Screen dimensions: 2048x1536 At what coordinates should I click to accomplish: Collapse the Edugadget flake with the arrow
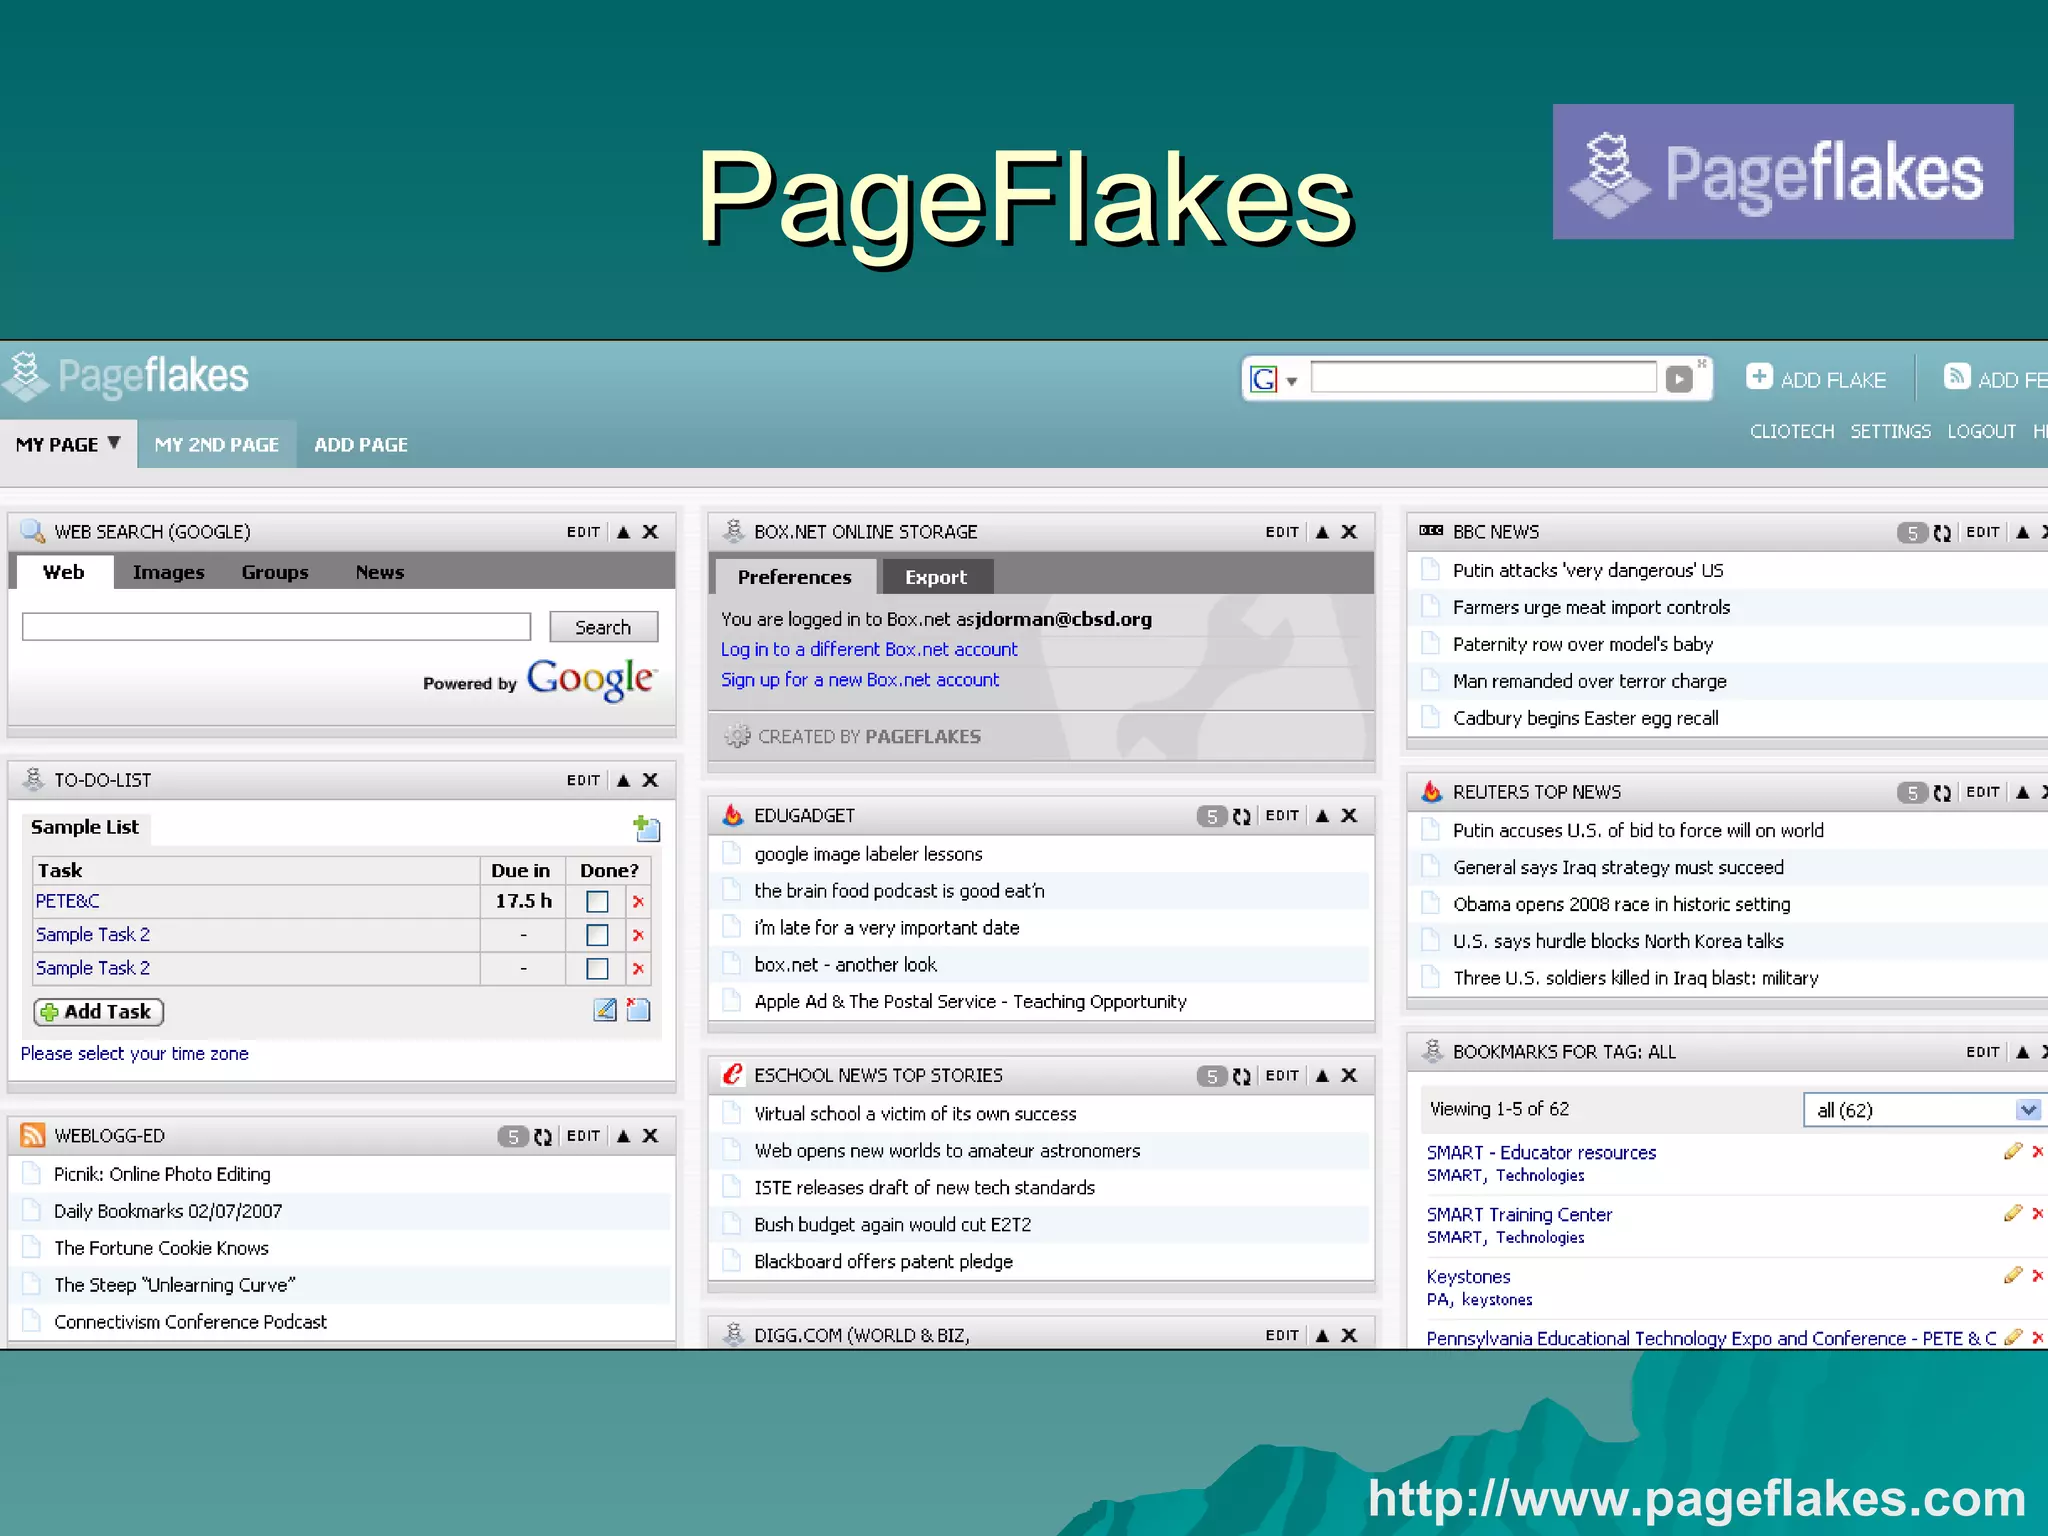(x=1322, y=816)
